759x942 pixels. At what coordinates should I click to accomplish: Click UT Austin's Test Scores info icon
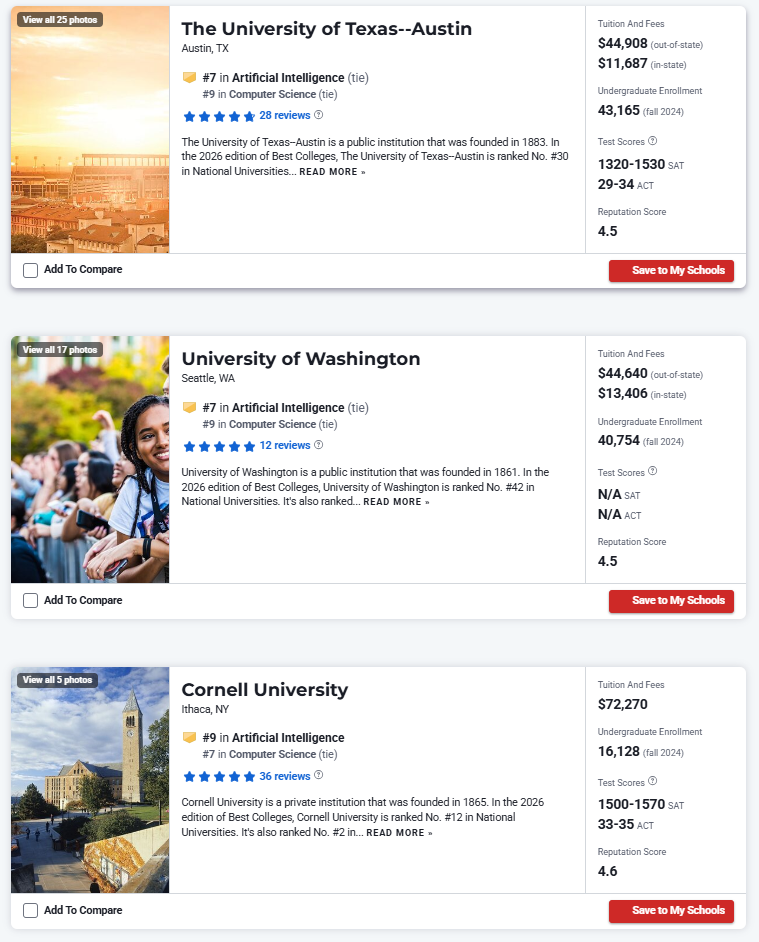[652, 141]
